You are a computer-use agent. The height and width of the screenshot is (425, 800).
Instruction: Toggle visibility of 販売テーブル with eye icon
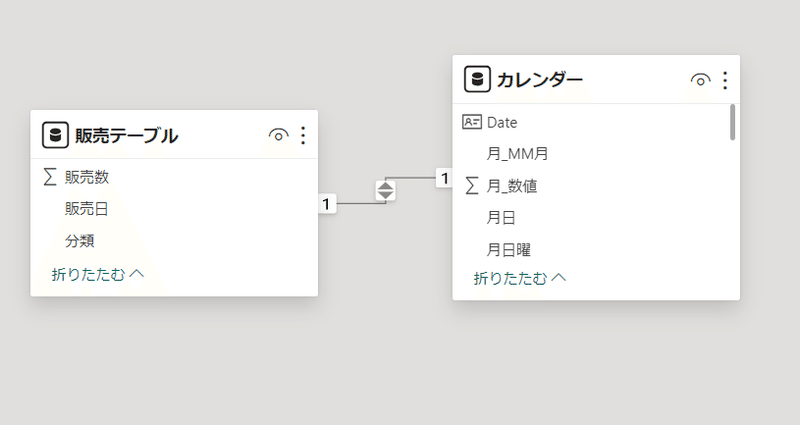click(x=278, y=135)
